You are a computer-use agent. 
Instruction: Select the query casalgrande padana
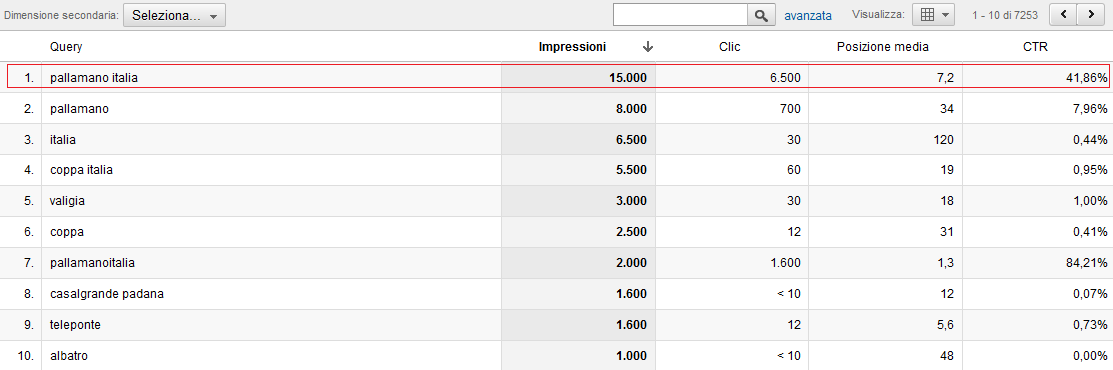107,293
